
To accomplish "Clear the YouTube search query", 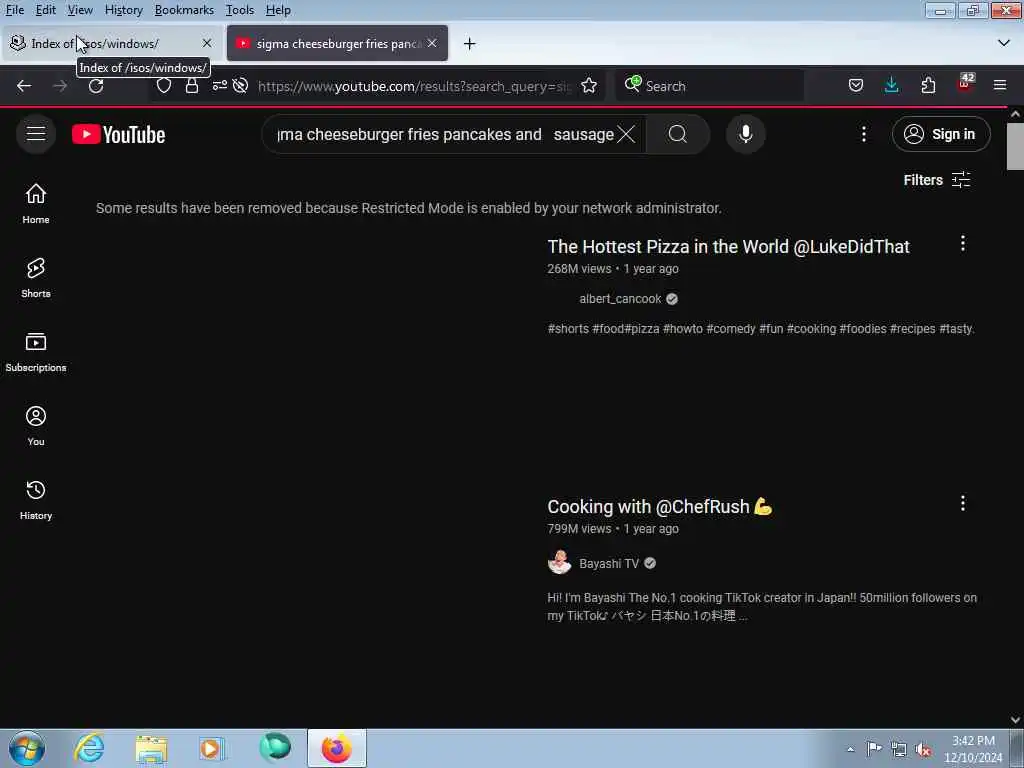I will click(626, 135).
